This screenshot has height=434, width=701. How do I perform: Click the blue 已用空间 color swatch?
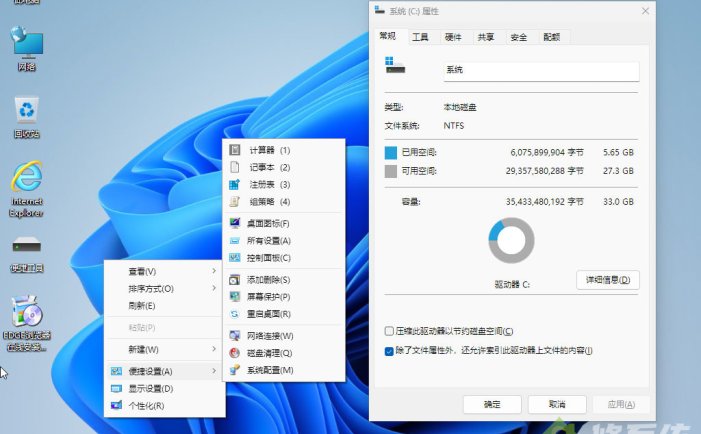tap(391, 153)
